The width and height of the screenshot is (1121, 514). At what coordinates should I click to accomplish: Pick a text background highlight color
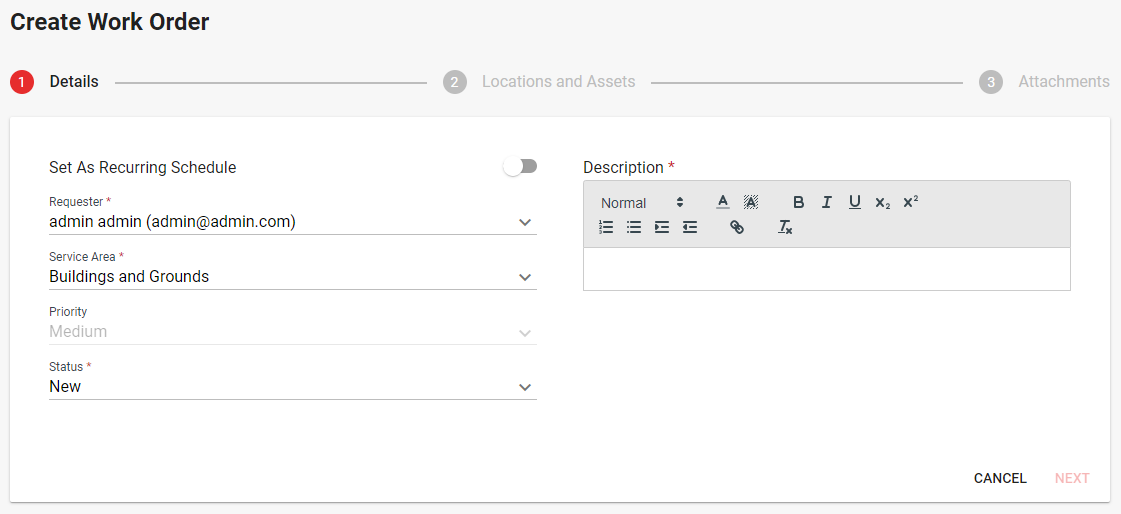pos(751,202)
